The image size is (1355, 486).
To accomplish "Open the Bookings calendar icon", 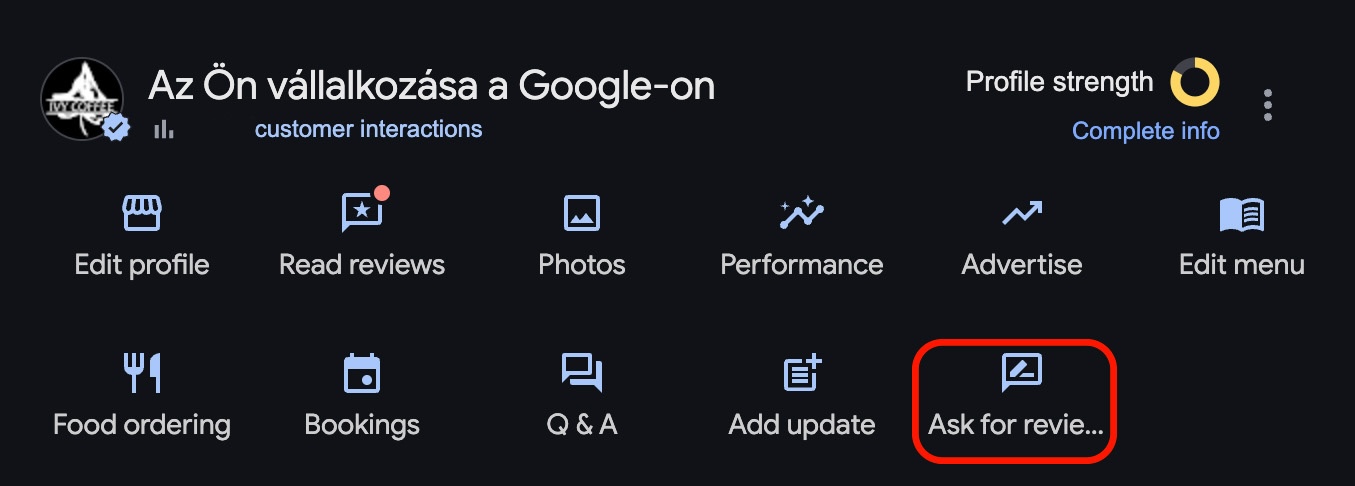I will click(x=362, y=373).
